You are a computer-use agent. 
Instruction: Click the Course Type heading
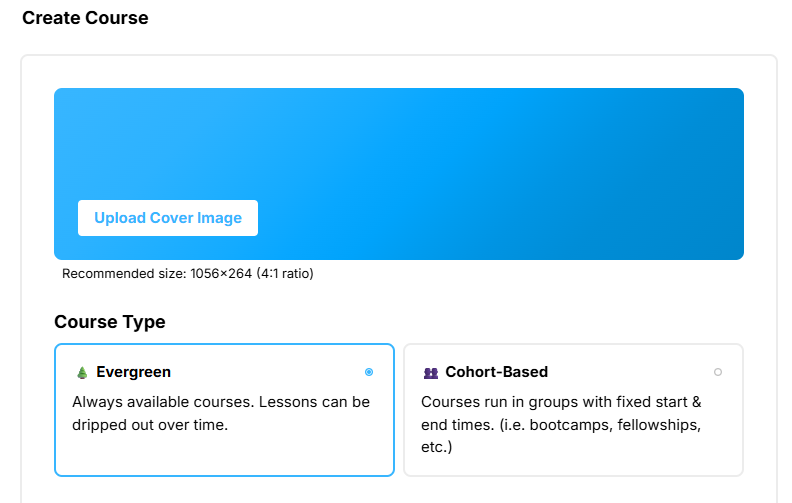click(110, 322)
